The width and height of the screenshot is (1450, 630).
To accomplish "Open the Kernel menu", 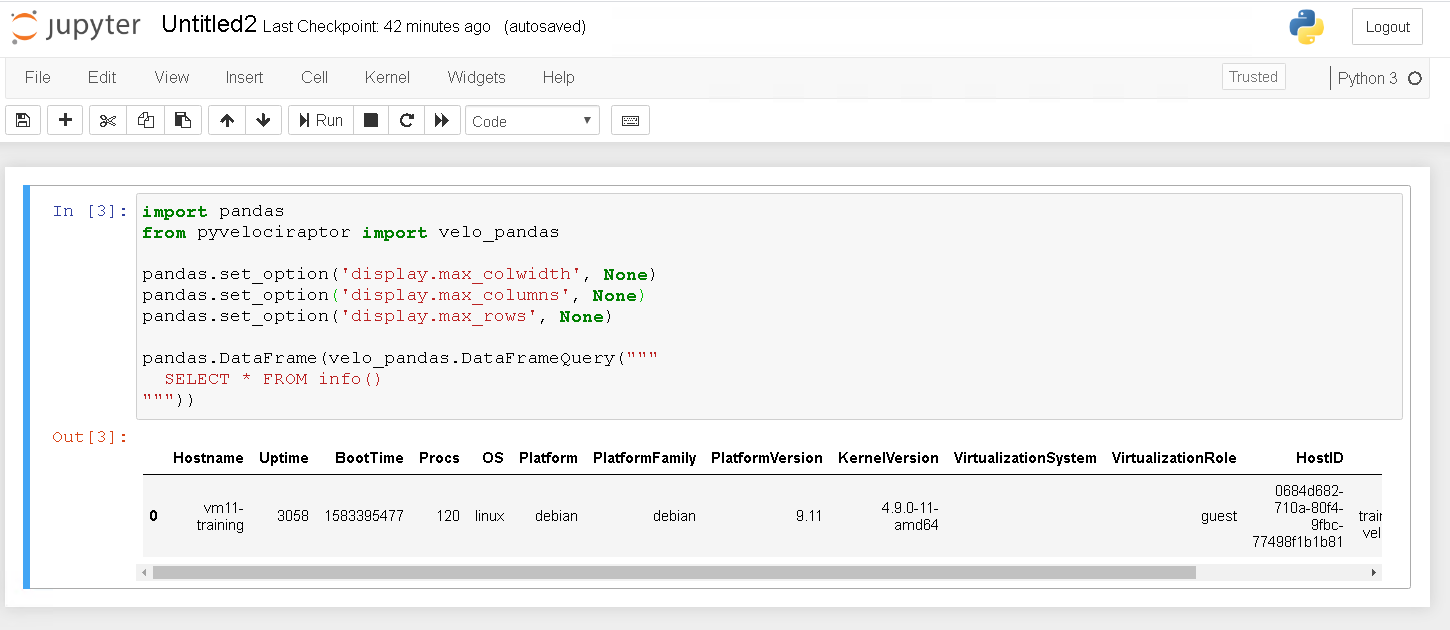I will click(x=387, y=77).
